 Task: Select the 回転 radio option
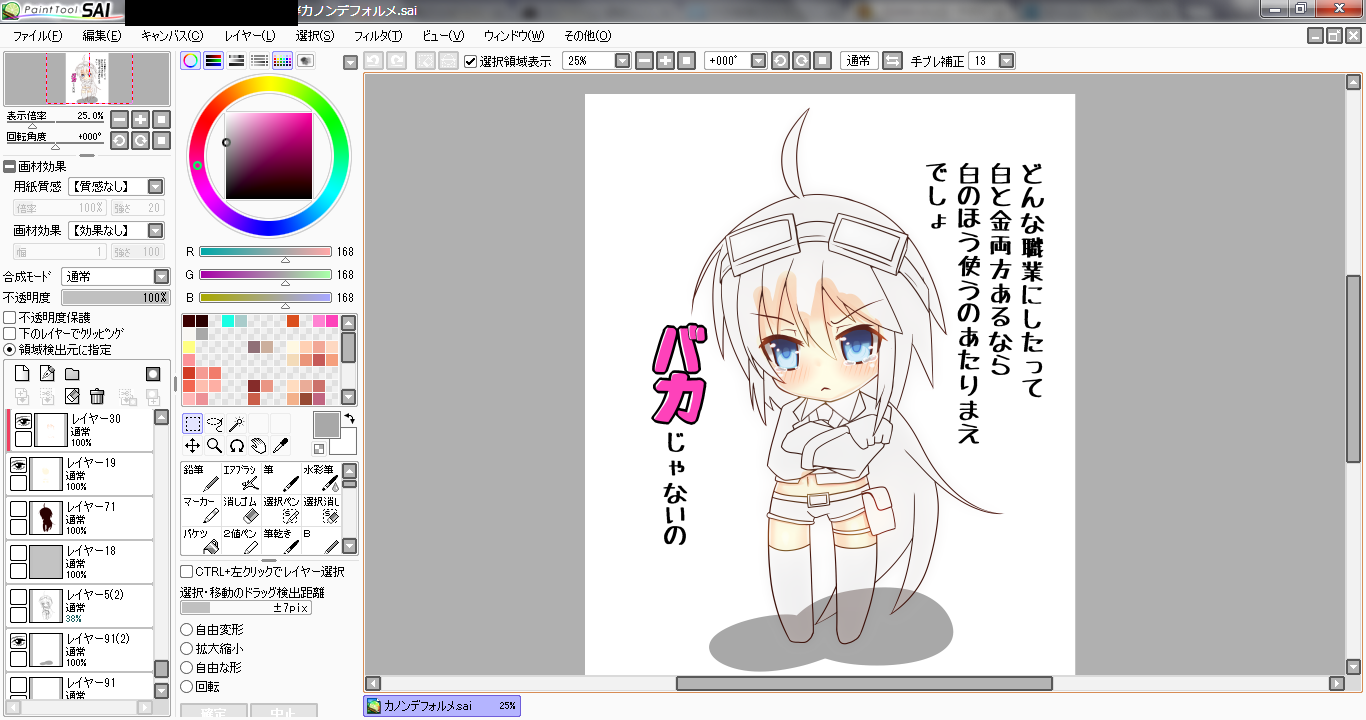click(187, 687)
